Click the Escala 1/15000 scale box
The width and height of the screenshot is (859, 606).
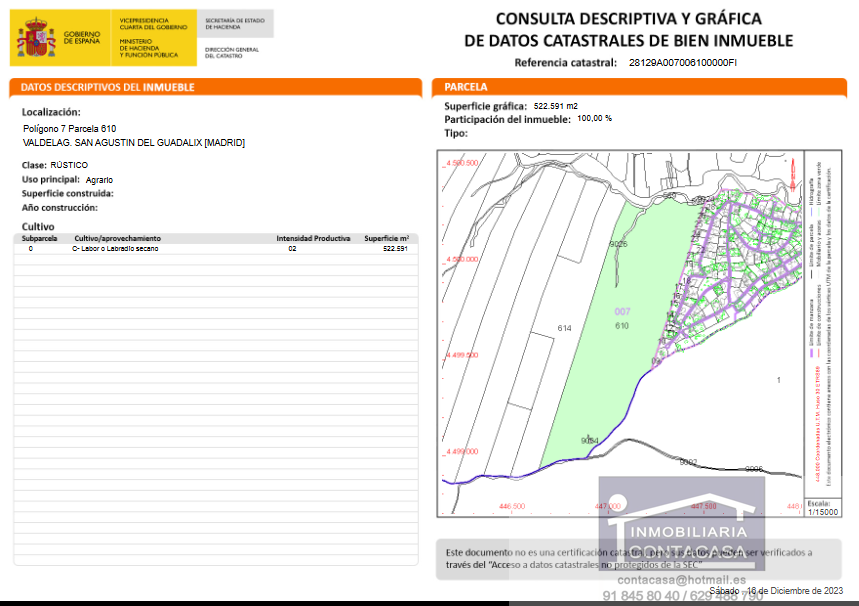pos(819,507)
